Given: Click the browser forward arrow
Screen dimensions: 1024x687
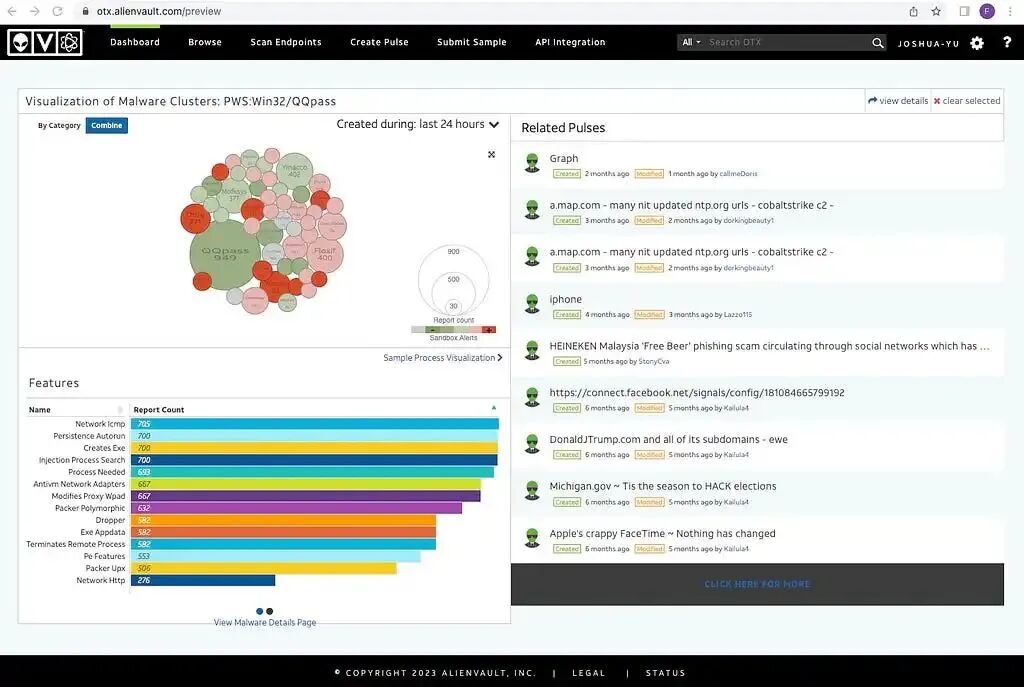Looking at the screenshot, I should coord(35,11).
